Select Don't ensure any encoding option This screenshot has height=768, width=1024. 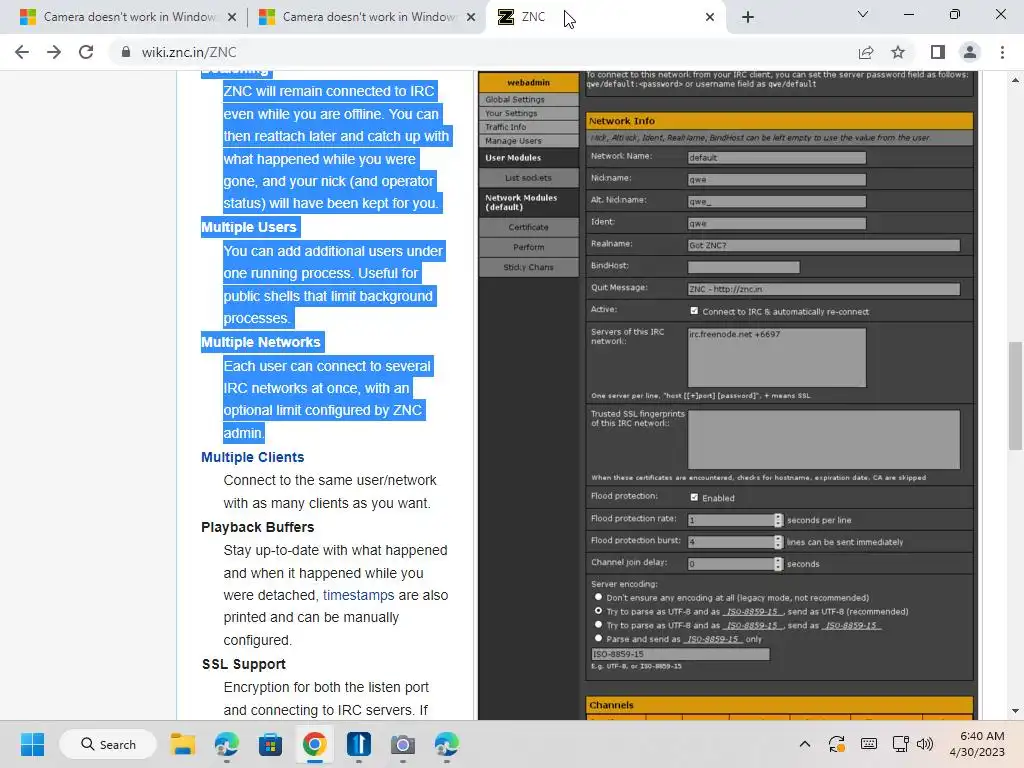point(598,597)
